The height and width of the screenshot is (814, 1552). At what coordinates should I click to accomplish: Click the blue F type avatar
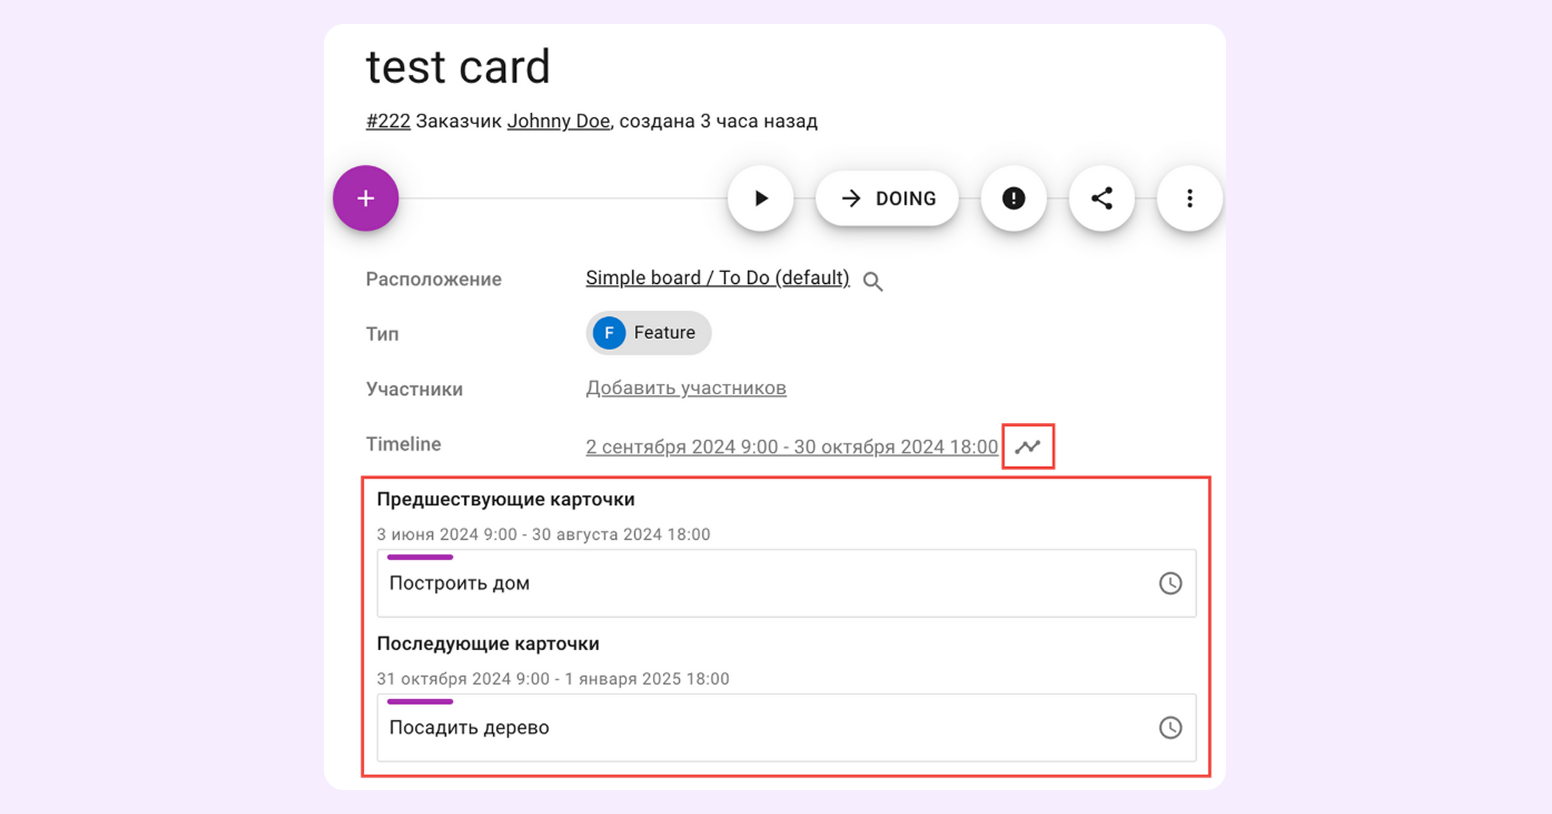tap(609, 333)
